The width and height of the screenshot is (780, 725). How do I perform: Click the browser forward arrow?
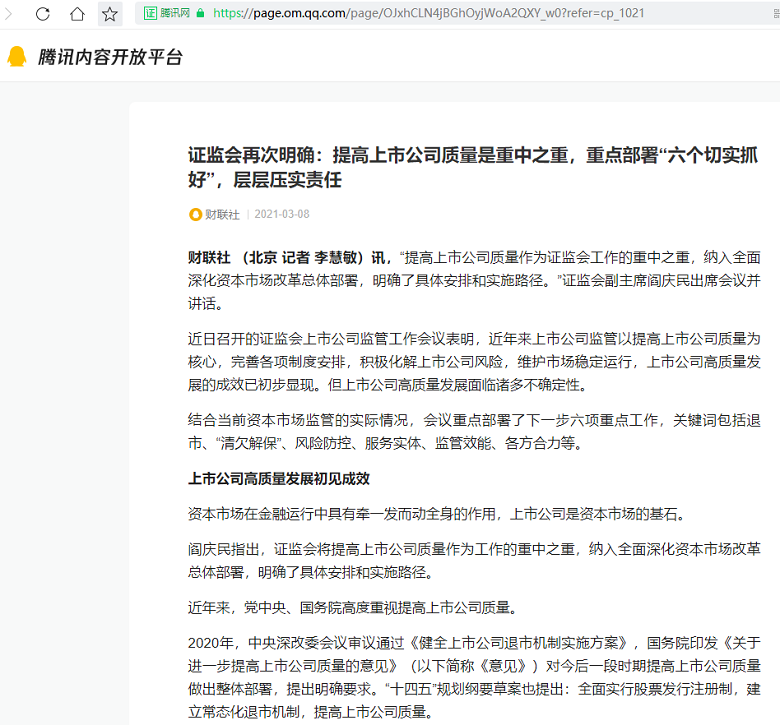click(x=8, y=14)
